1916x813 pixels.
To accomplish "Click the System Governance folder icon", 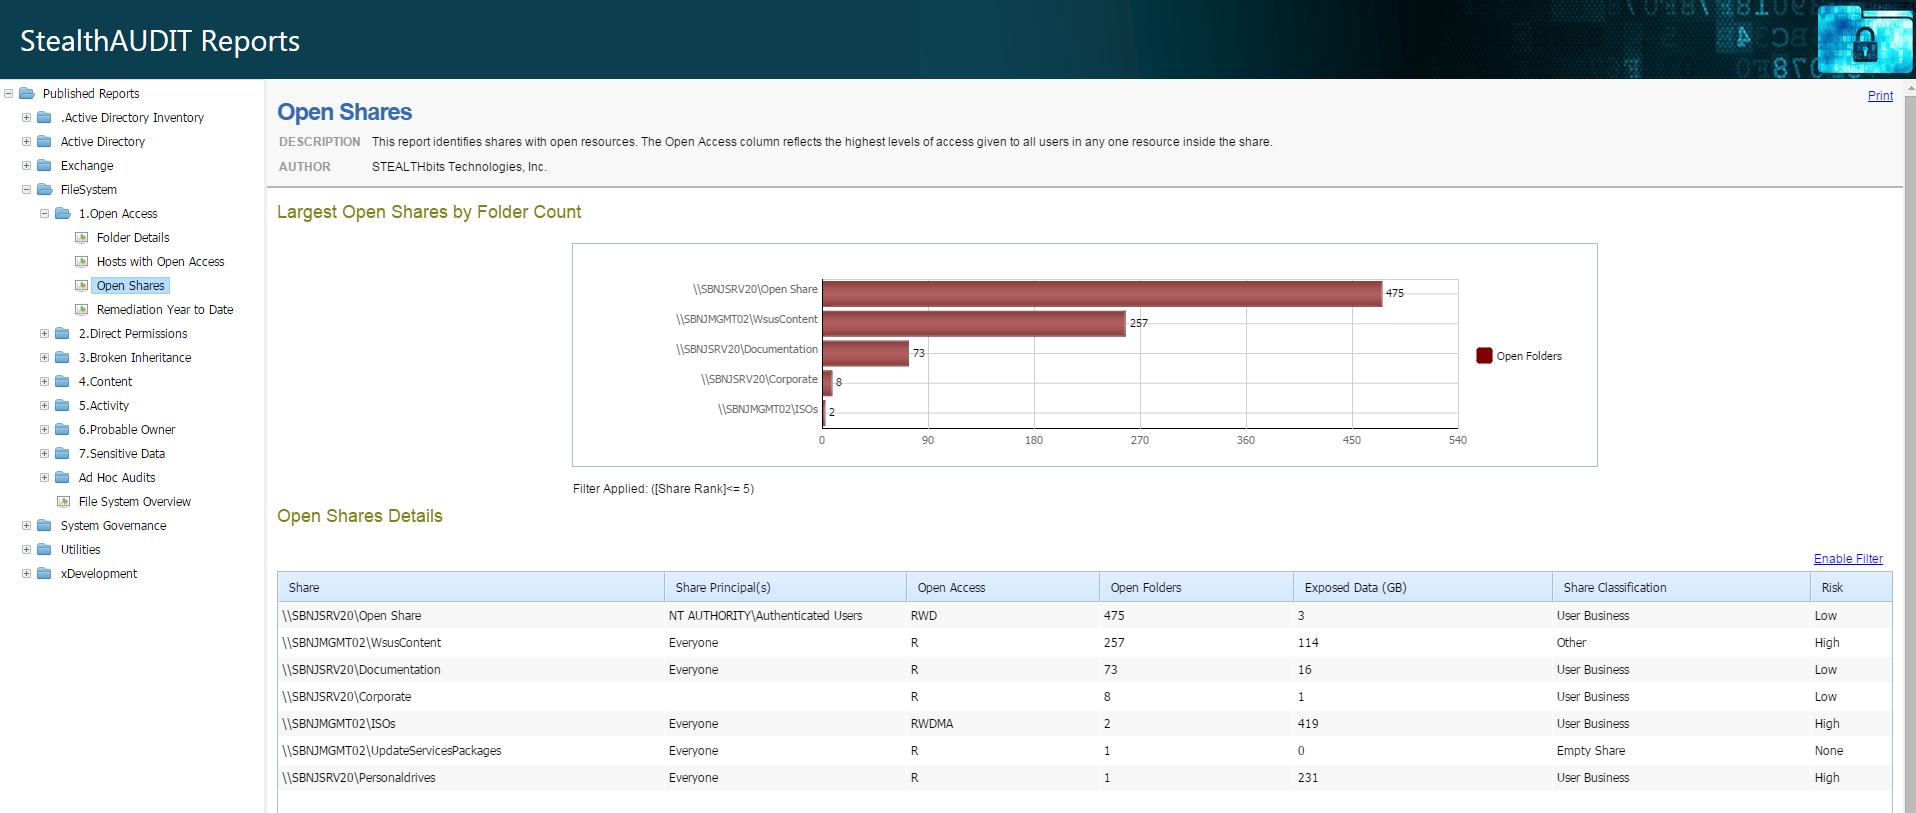I will 45,526.
